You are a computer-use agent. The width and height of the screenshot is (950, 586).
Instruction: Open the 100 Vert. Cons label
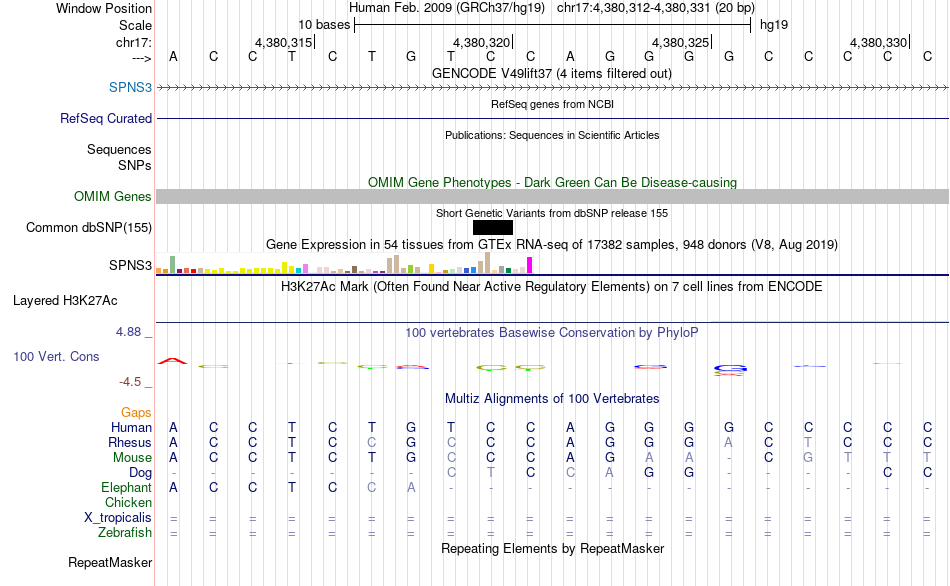click(56, 356)
